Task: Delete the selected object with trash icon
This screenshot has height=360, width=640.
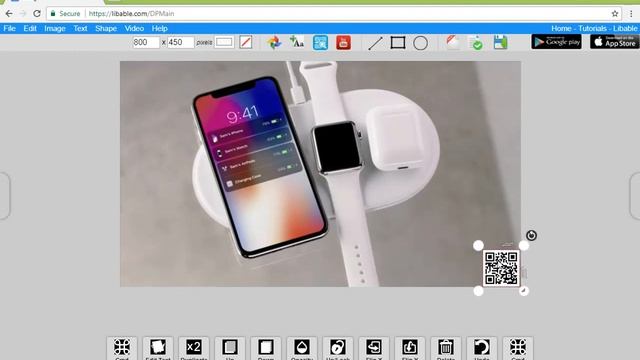Action: tap(446, 349)
